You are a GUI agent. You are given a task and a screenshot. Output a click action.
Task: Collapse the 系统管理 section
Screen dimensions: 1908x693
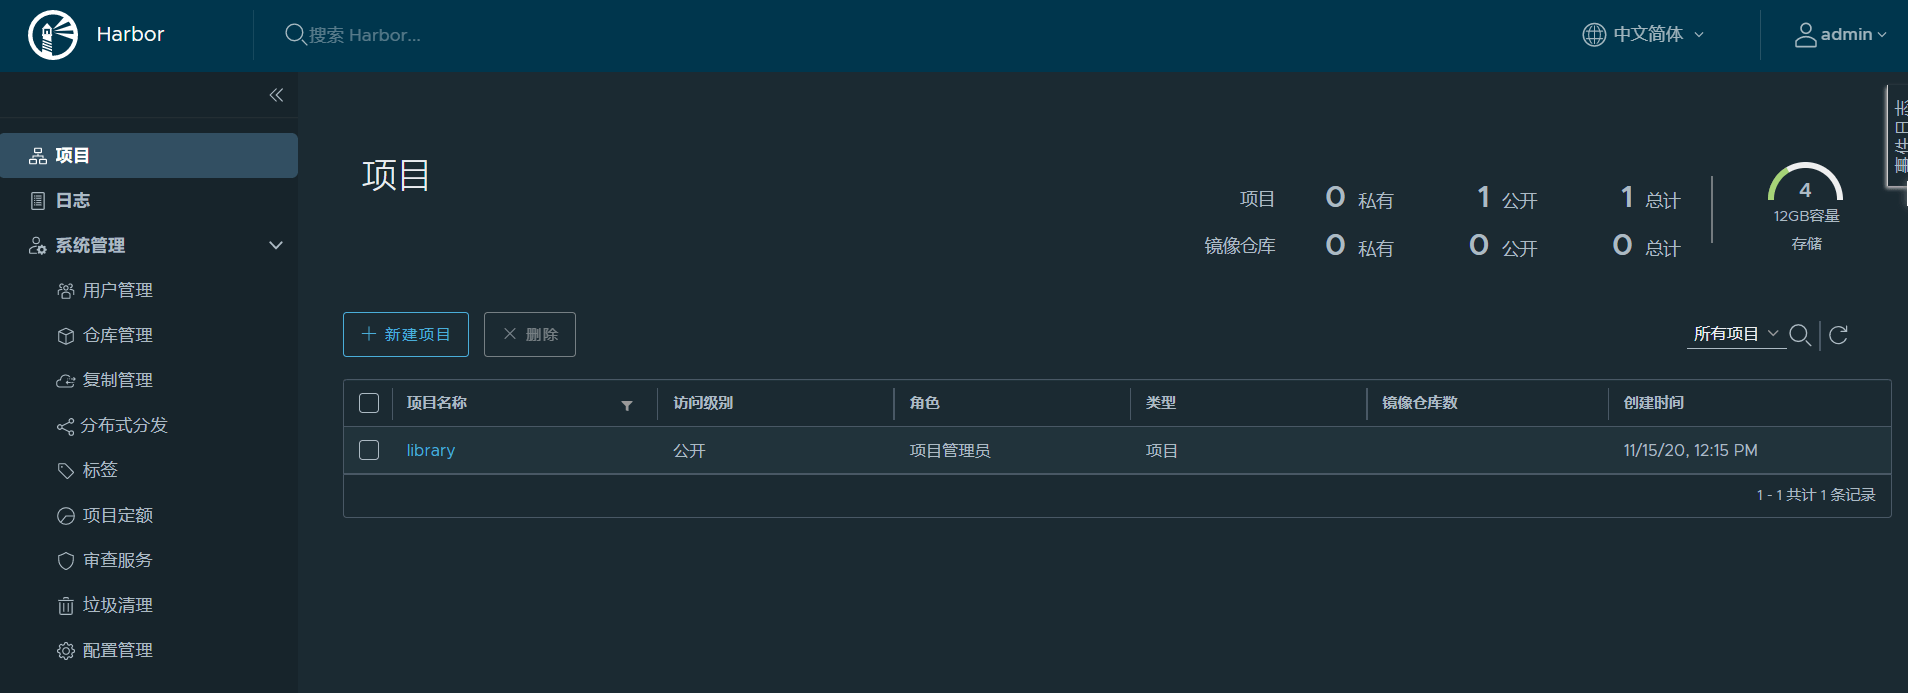pos(276,245)
